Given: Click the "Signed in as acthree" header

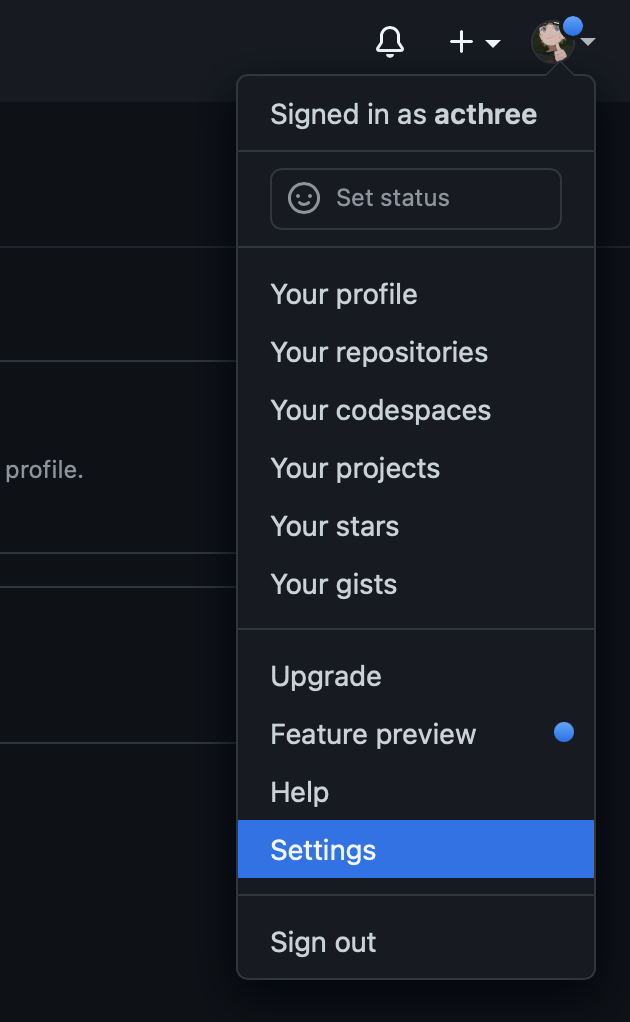Looking at the screenshot, I should click(x=403, y=114).
